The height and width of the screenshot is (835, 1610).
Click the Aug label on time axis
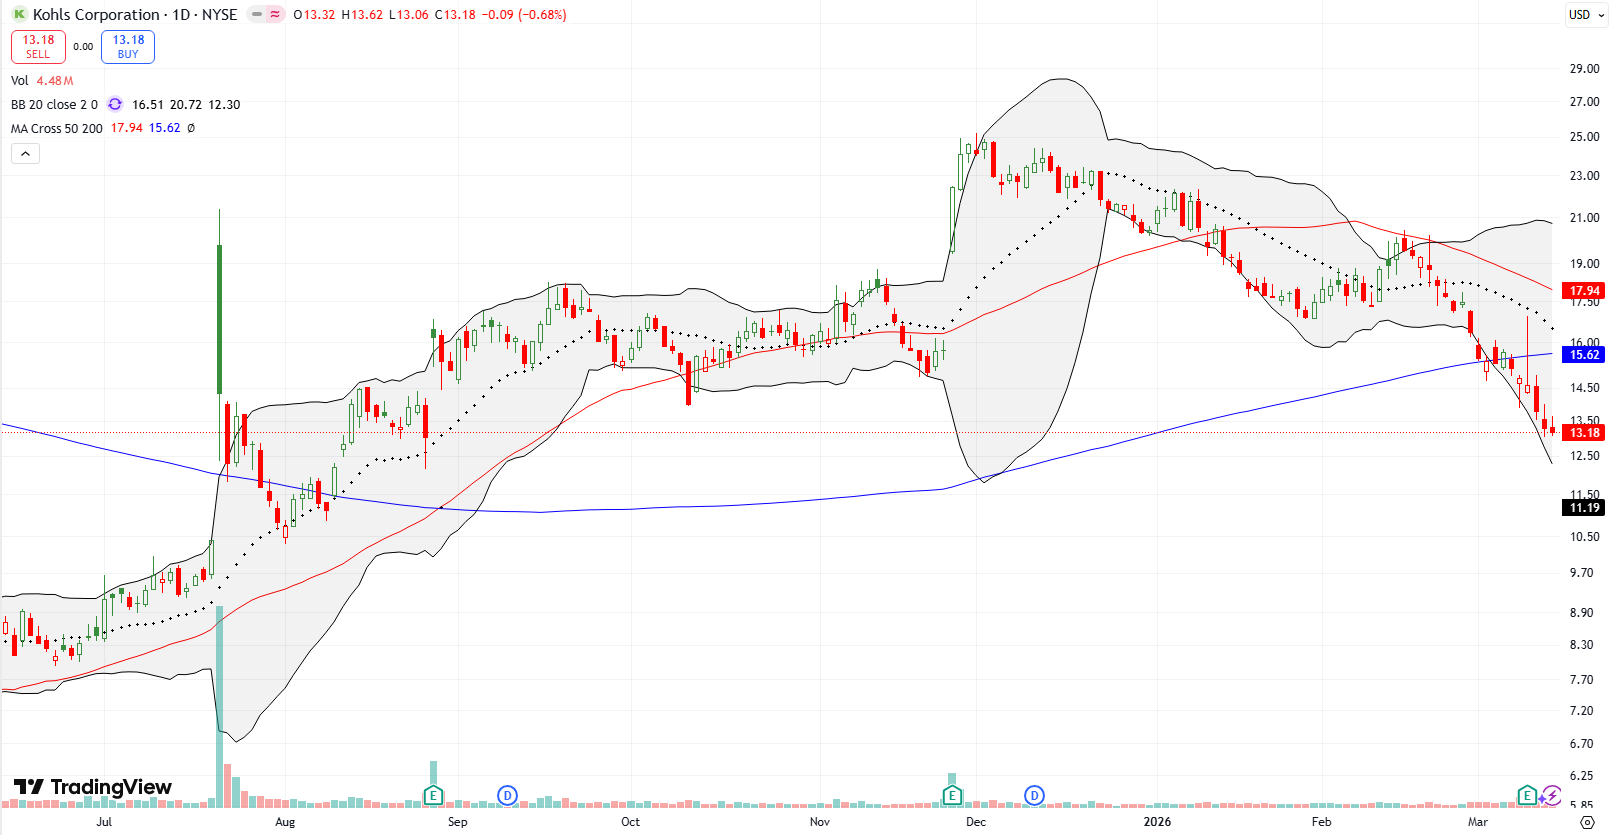point(285,822)
